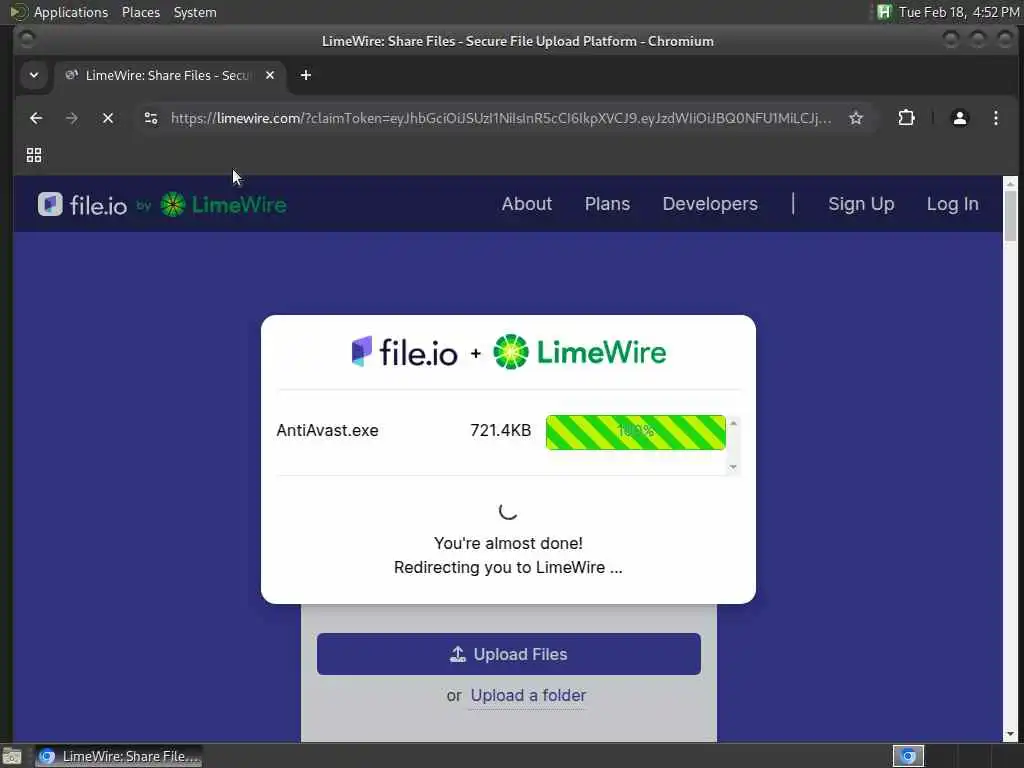This screenshot has width=1024, height=768.
Task: Open the Extensions puzzle icon
Action: pyautogui.click(x=906, y=118)
